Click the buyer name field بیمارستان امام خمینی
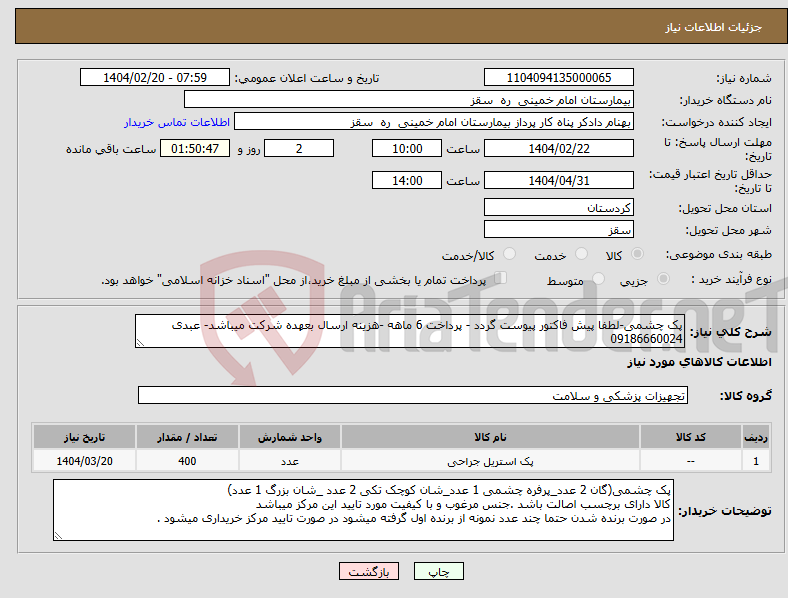This screenshot has height=598, width=788. coord(409,99)
